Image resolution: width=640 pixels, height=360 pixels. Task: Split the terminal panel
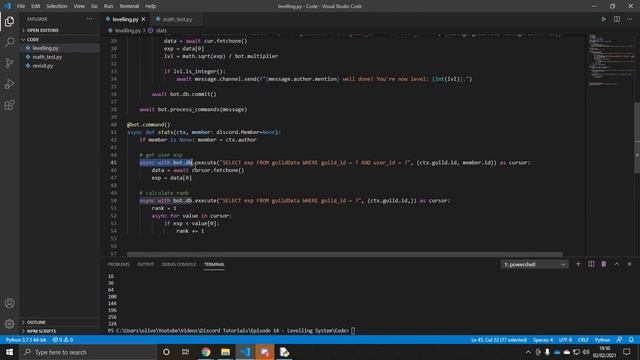point(591,264)
